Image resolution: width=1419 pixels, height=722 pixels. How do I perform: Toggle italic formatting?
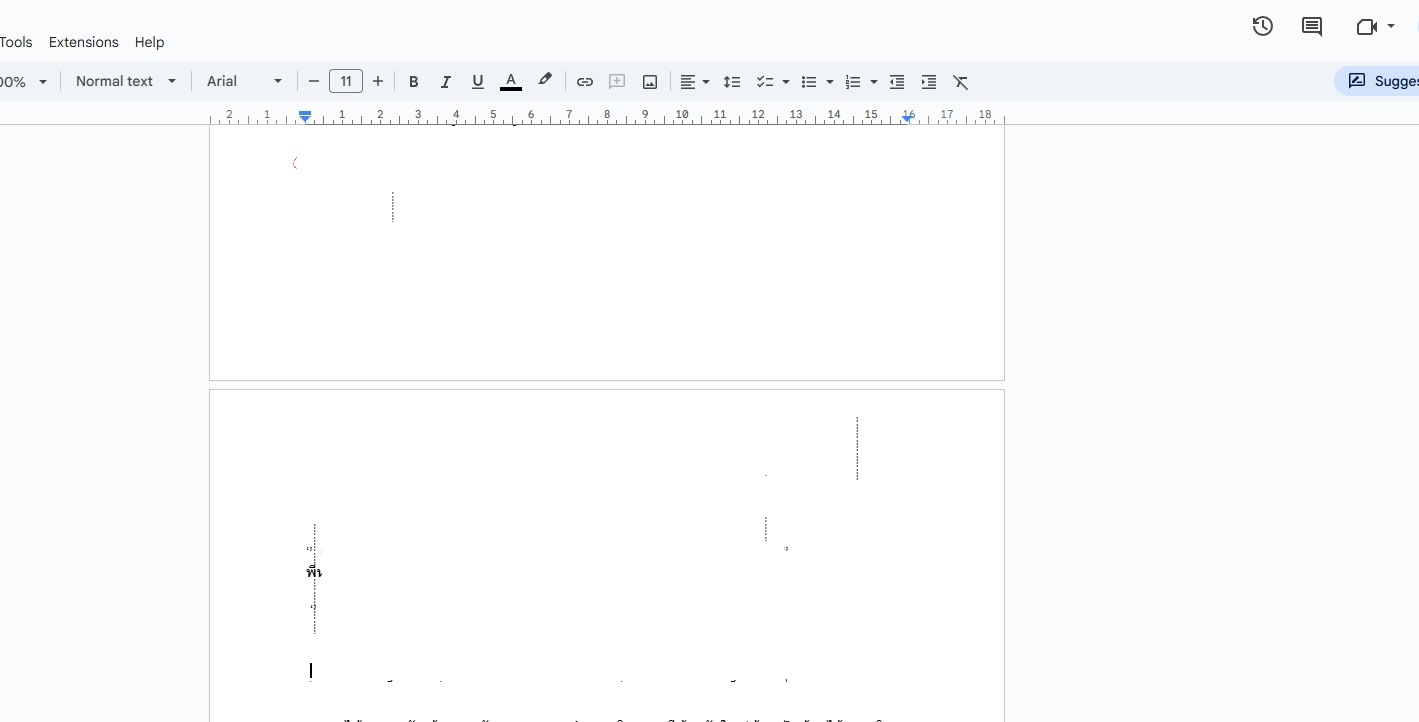pyautogui.click(x=445, y=81)
